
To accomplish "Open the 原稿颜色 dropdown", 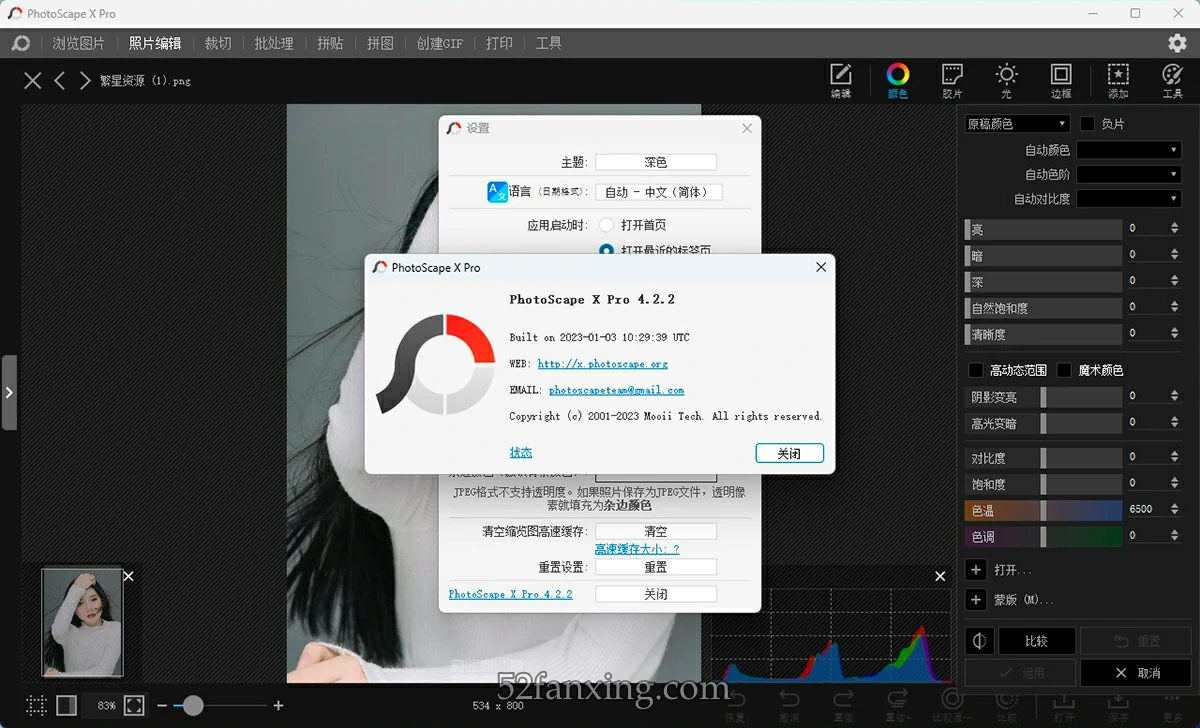I will (1017, 124).
